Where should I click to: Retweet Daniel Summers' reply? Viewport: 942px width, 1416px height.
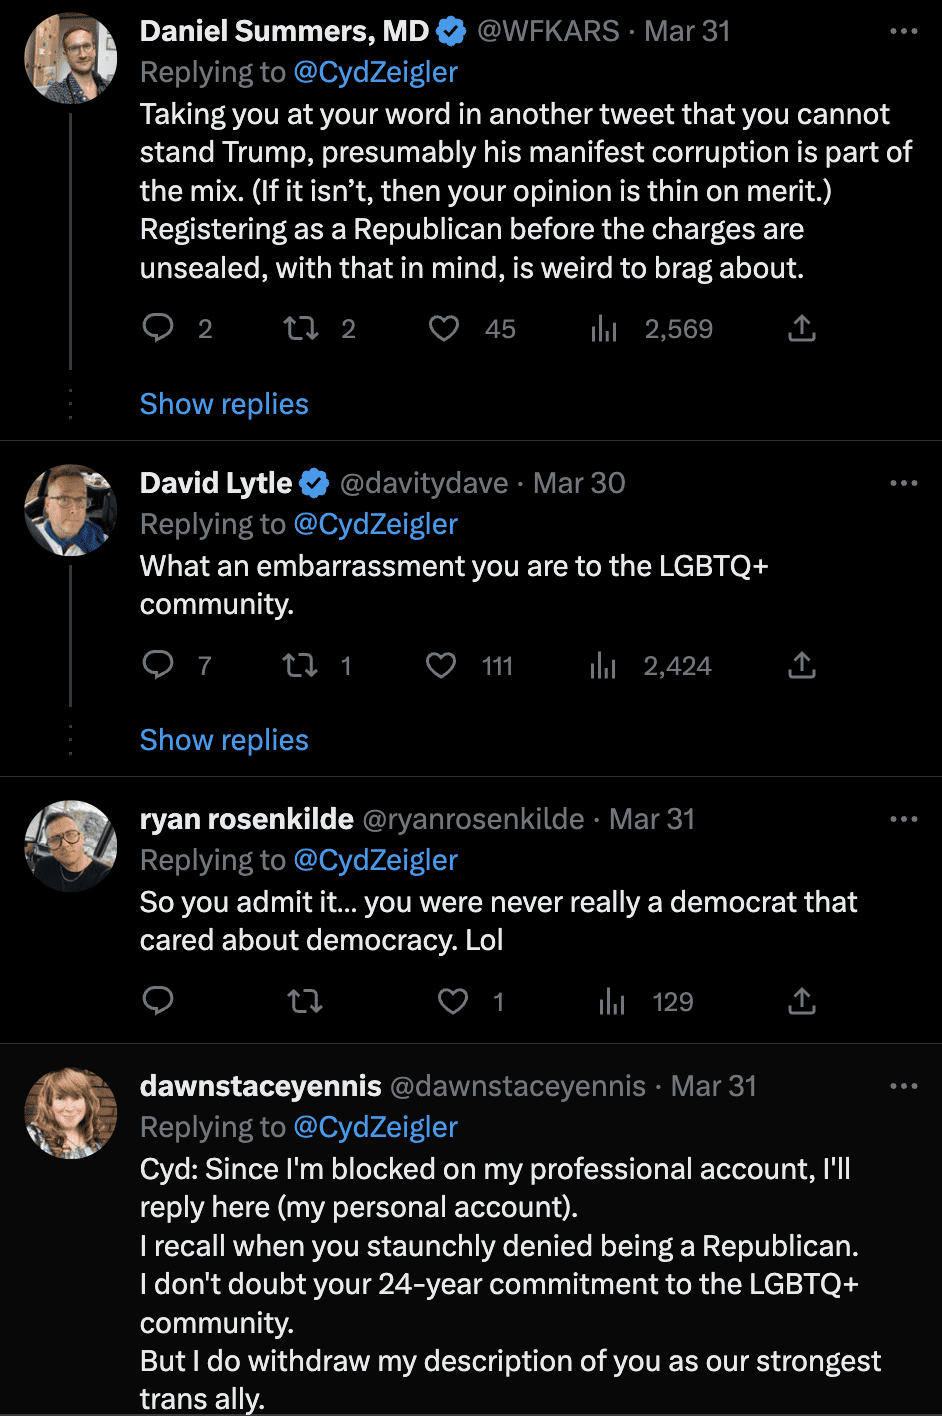(301, 329)
